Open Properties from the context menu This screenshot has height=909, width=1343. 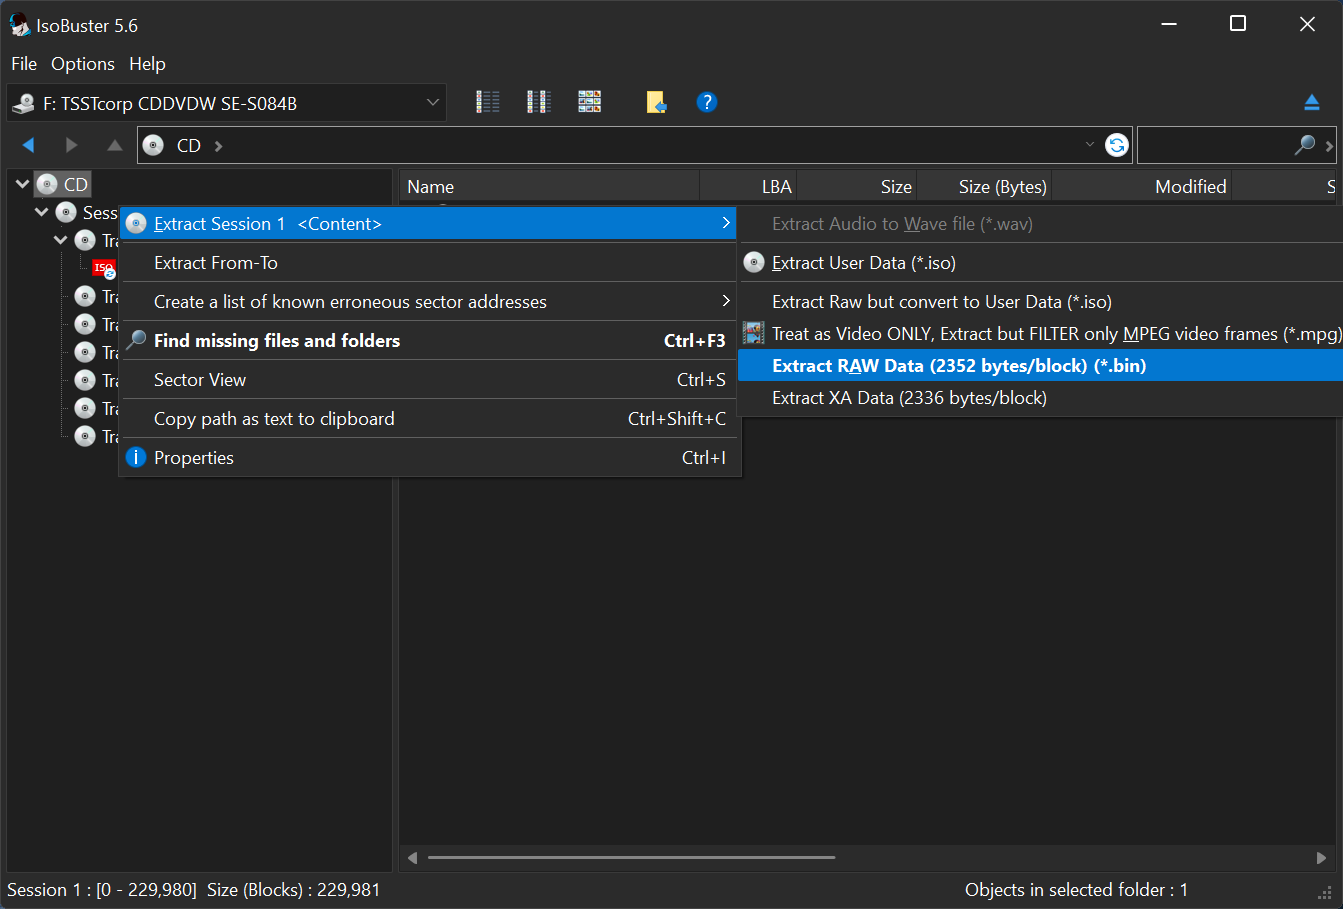click(x=194, y=457)
